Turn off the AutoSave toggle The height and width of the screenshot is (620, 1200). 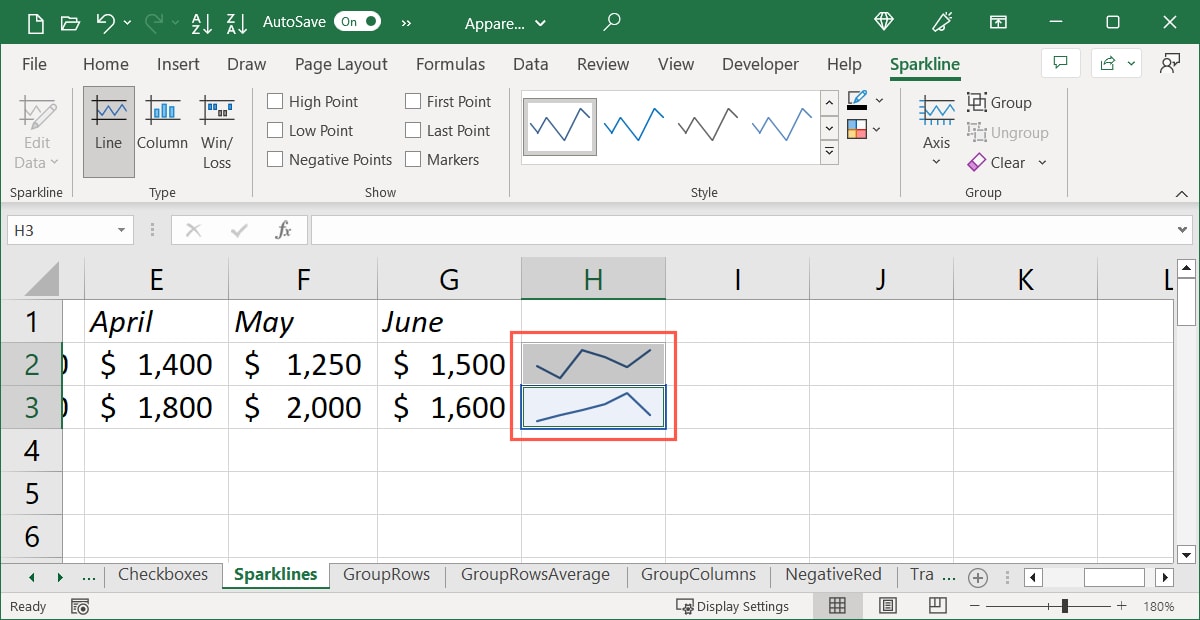(356, 20)
